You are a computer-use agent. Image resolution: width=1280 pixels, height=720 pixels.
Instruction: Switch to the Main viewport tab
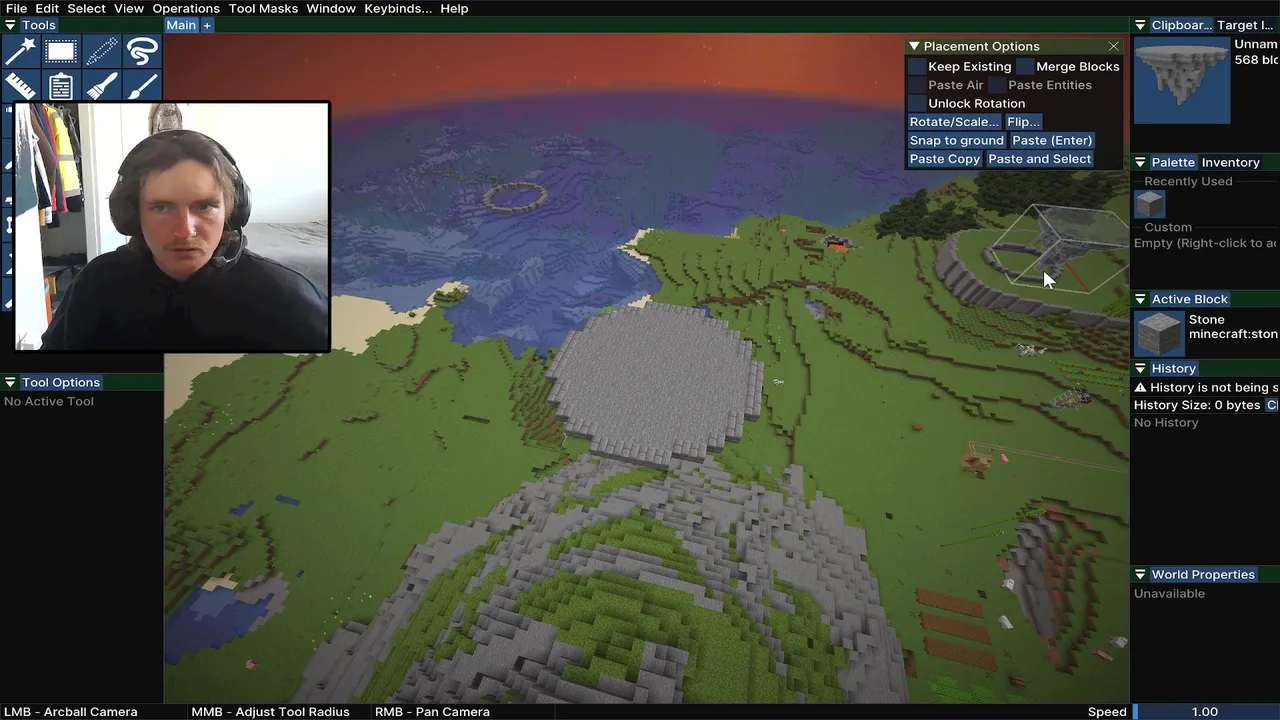[181, 25]
